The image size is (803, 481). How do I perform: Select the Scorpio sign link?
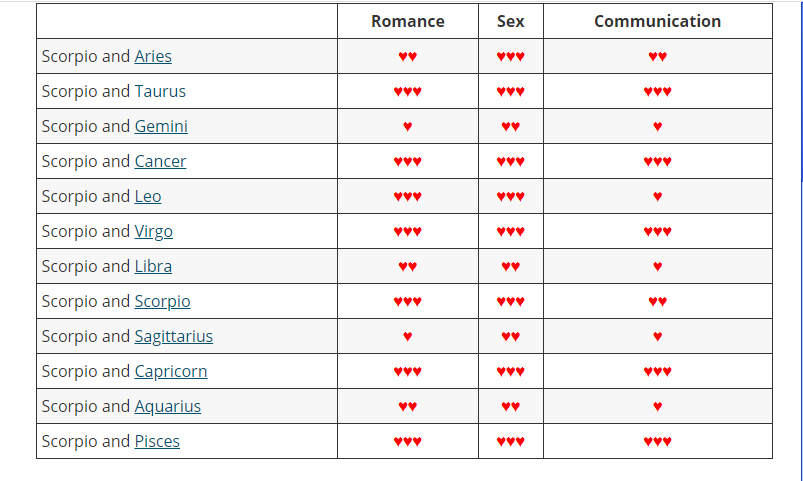(162, 301)
